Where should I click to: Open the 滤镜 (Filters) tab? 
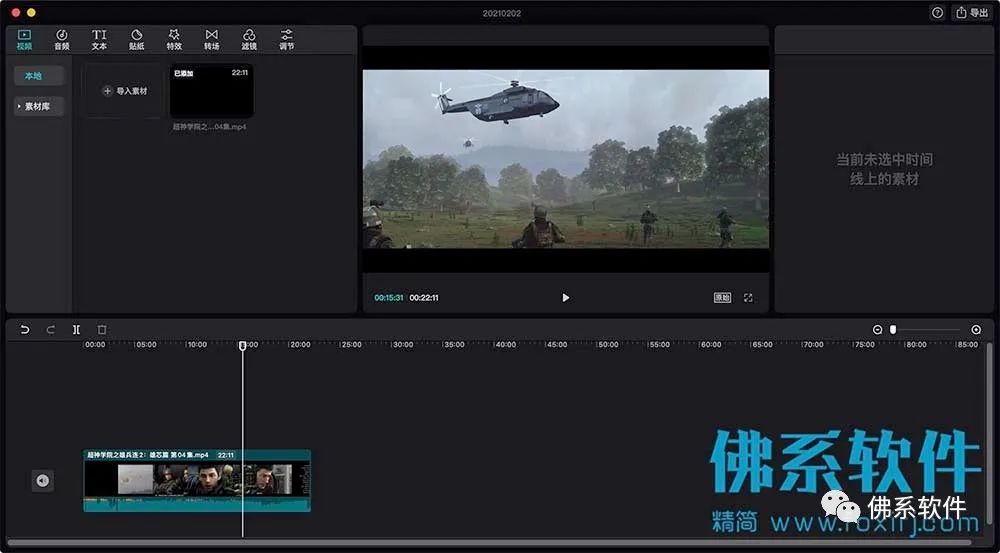249,40
